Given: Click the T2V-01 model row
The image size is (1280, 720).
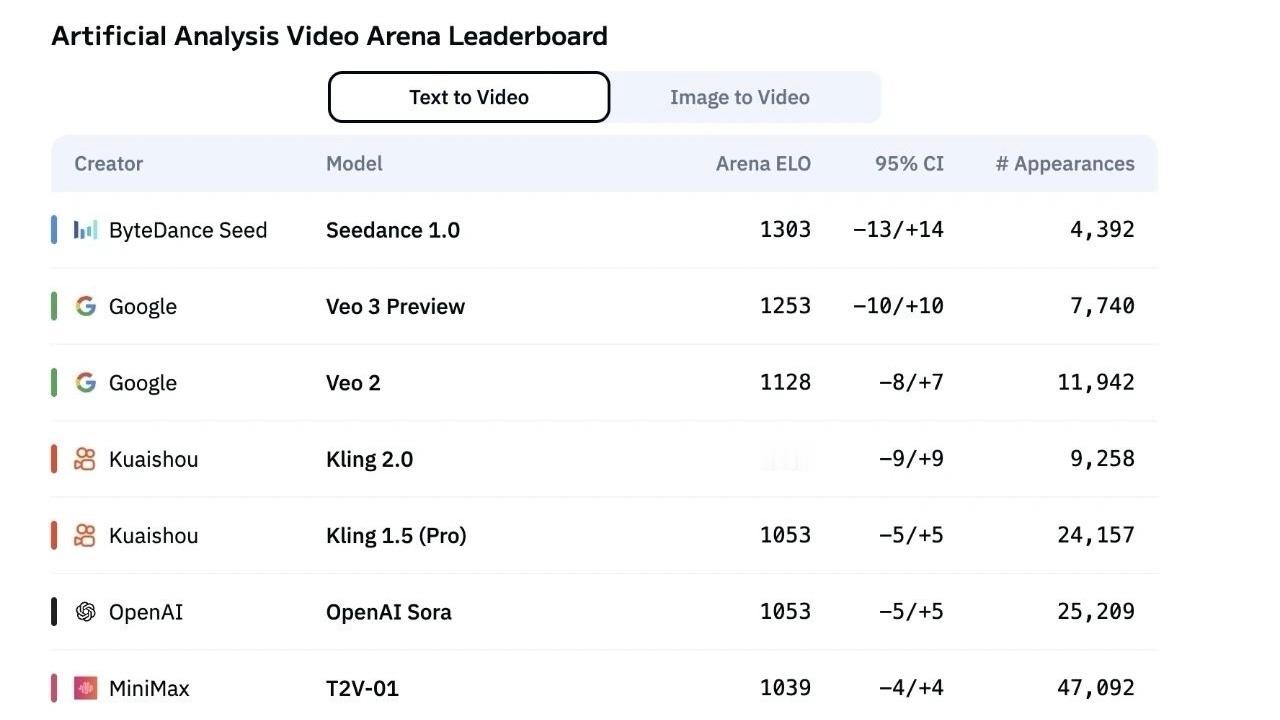Looking at the screenshot, I should [604, 688].
